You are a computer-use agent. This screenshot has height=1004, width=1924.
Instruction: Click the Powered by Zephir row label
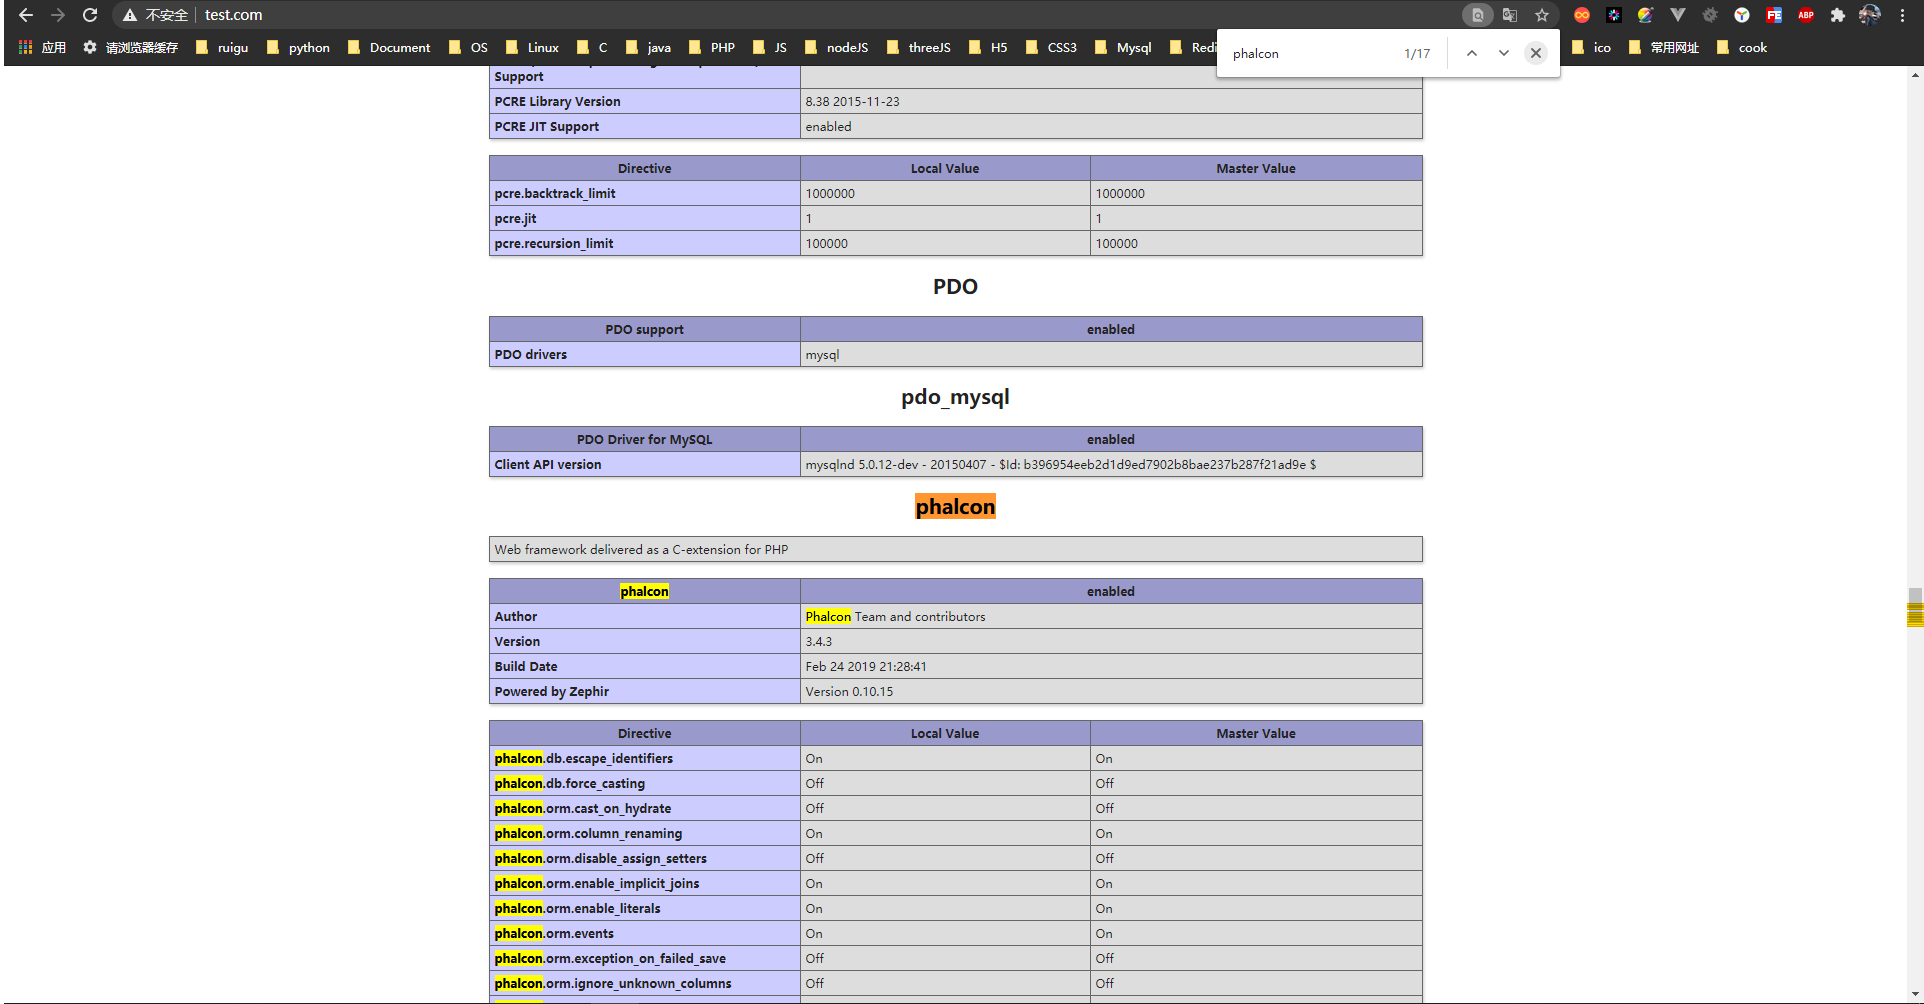pos(551,692)
